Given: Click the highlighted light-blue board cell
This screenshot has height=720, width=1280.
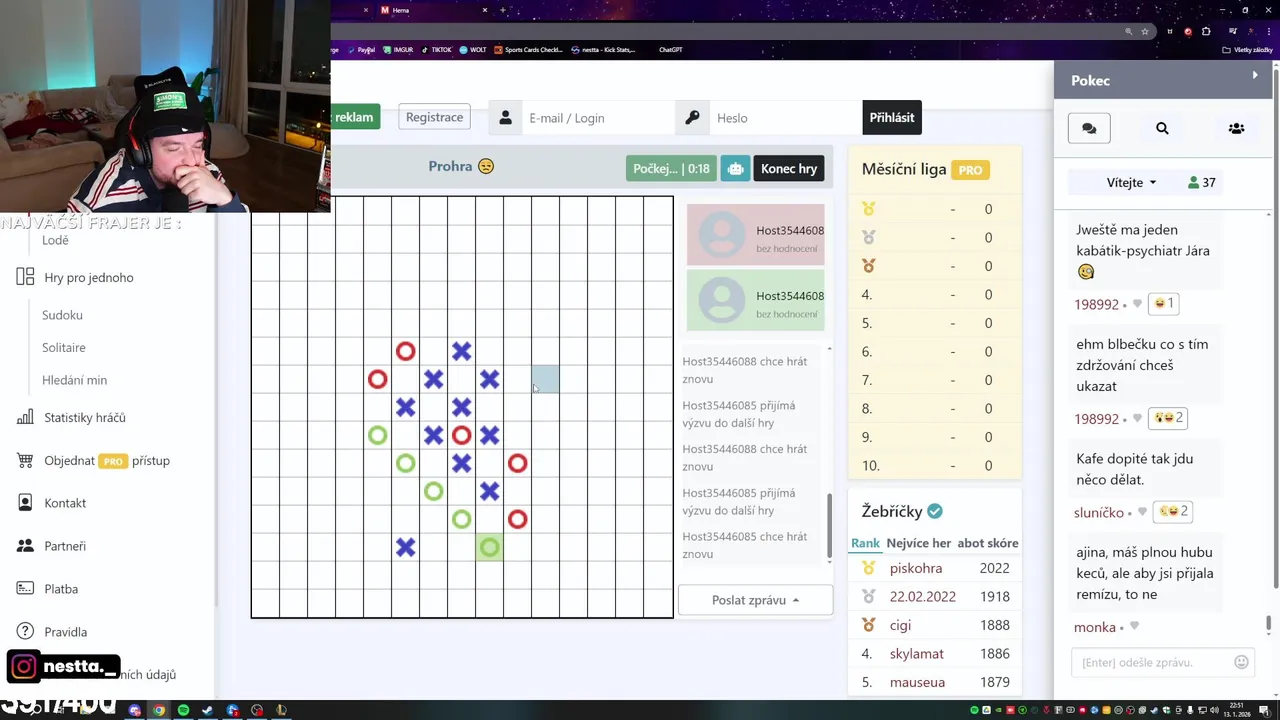Looking at the screenshot, I should pyautogui.click(x=545, y=379).
